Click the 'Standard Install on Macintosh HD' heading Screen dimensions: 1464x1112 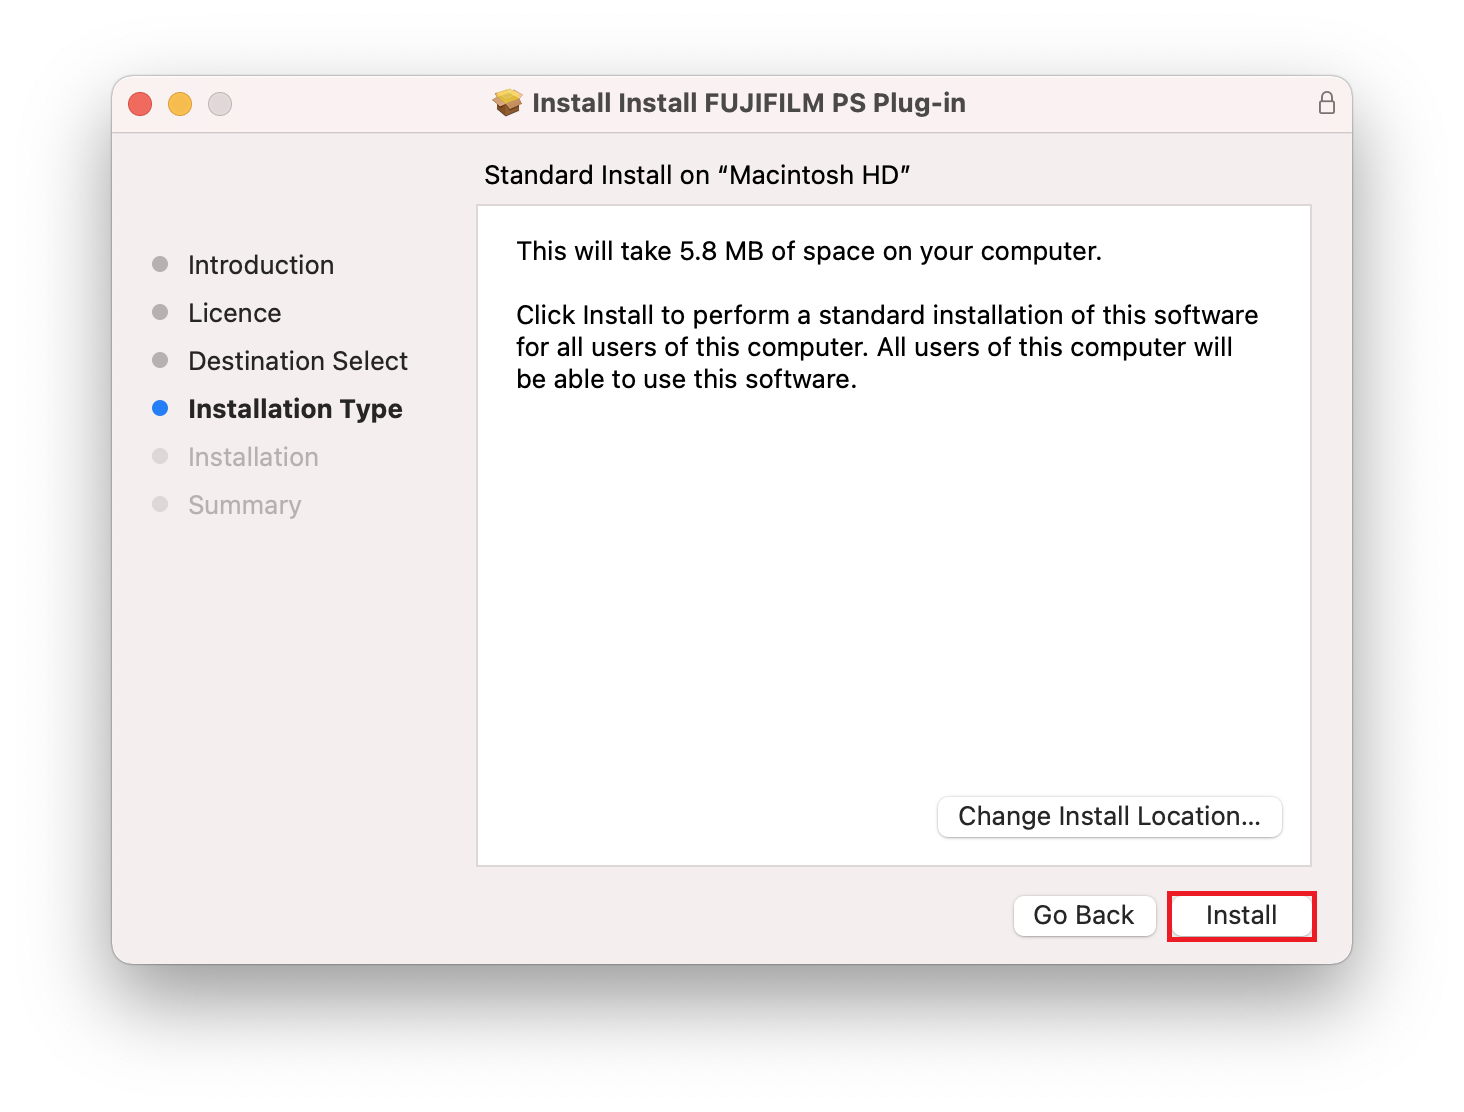697,175
